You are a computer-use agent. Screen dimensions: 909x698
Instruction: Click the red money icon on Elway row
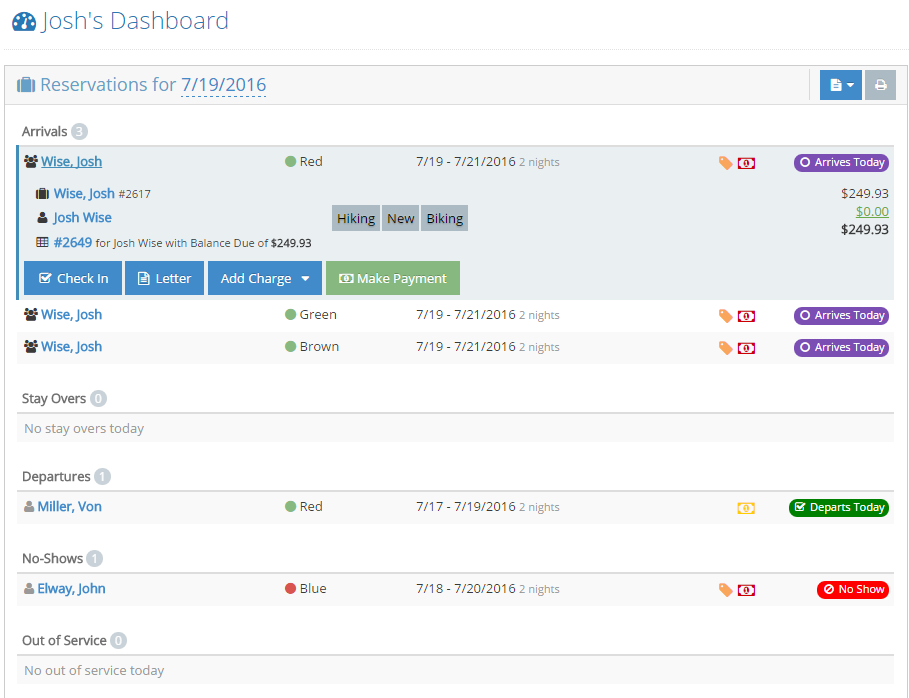pyautogui.click(x=746, y=590)
